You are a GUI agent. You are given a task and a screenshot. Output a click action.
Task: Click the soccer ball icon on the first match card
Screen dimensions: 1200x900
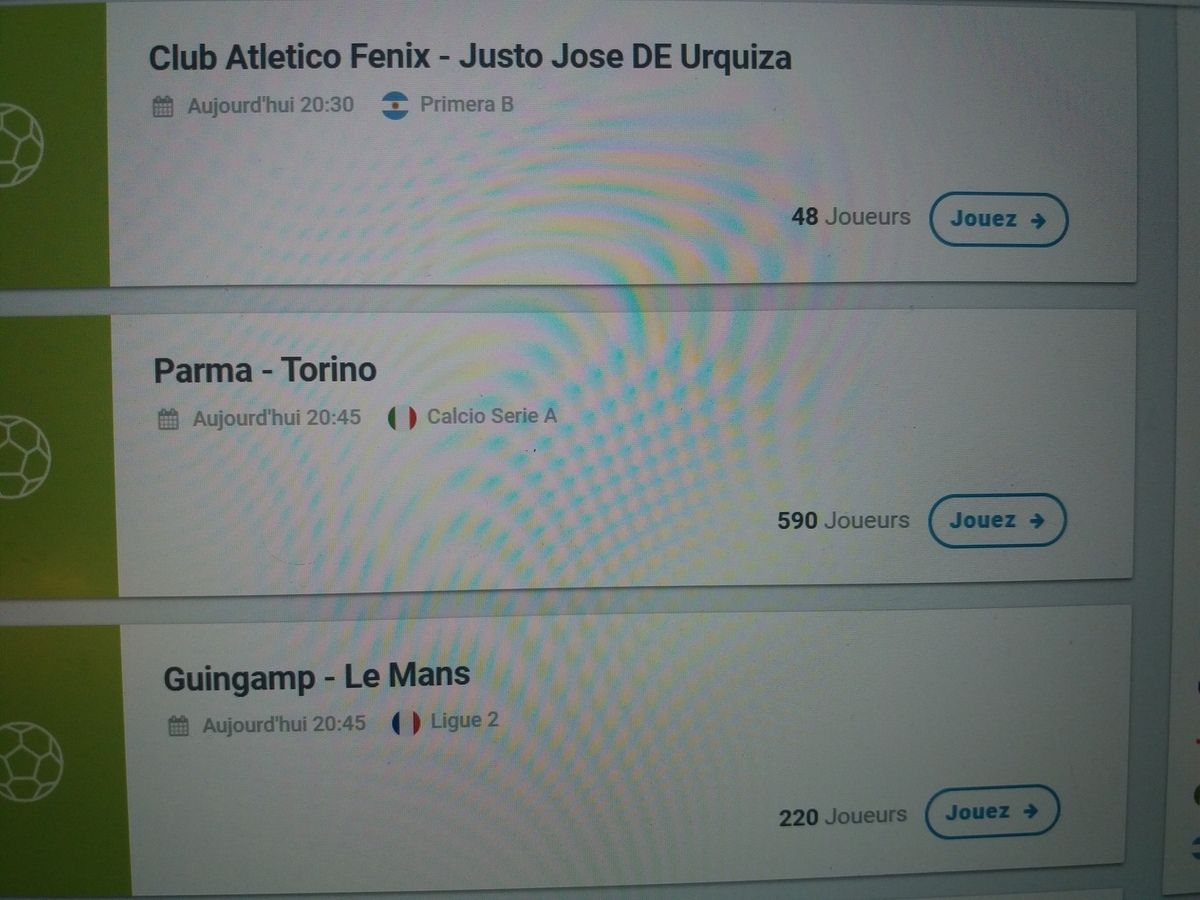point(17,145)
